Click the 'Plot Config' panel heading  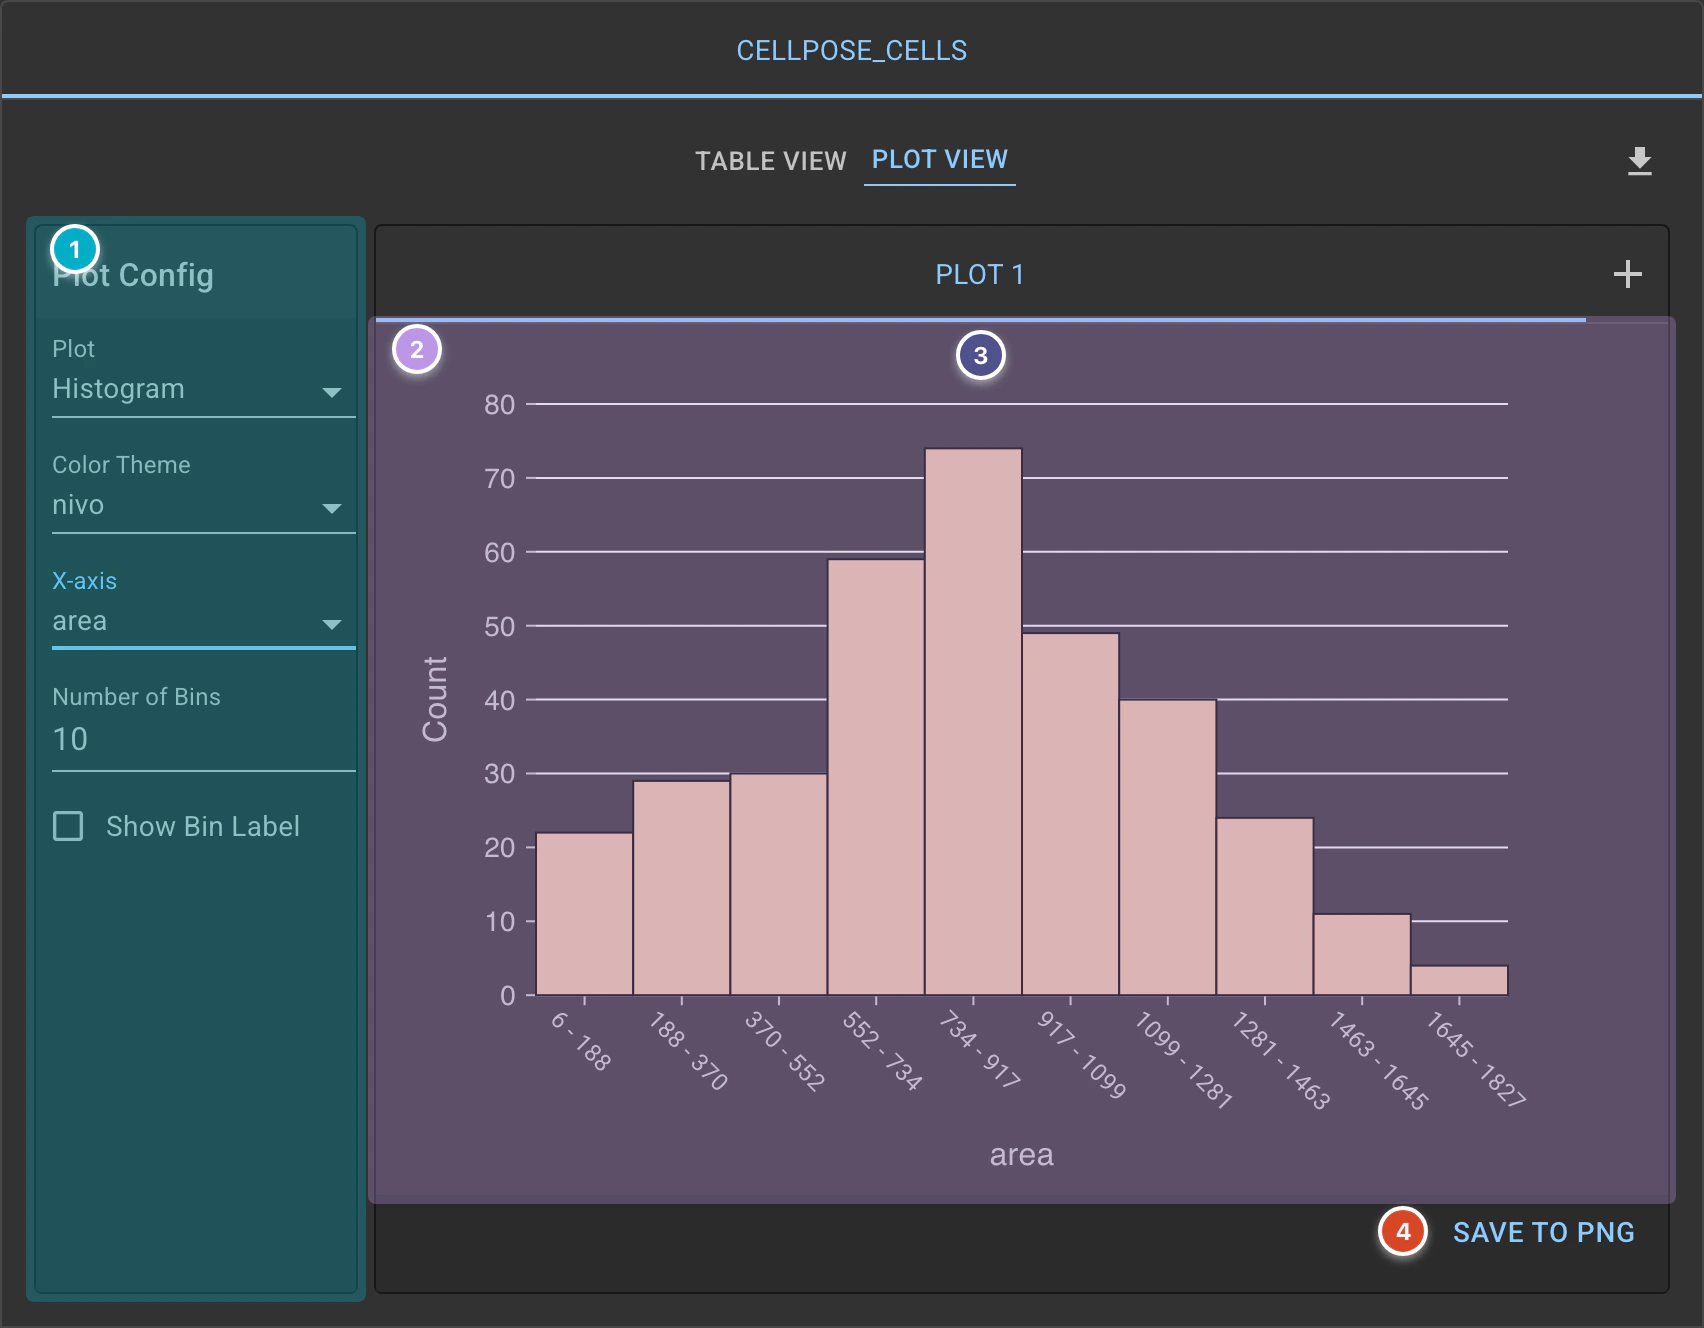[x=133, y=275]
